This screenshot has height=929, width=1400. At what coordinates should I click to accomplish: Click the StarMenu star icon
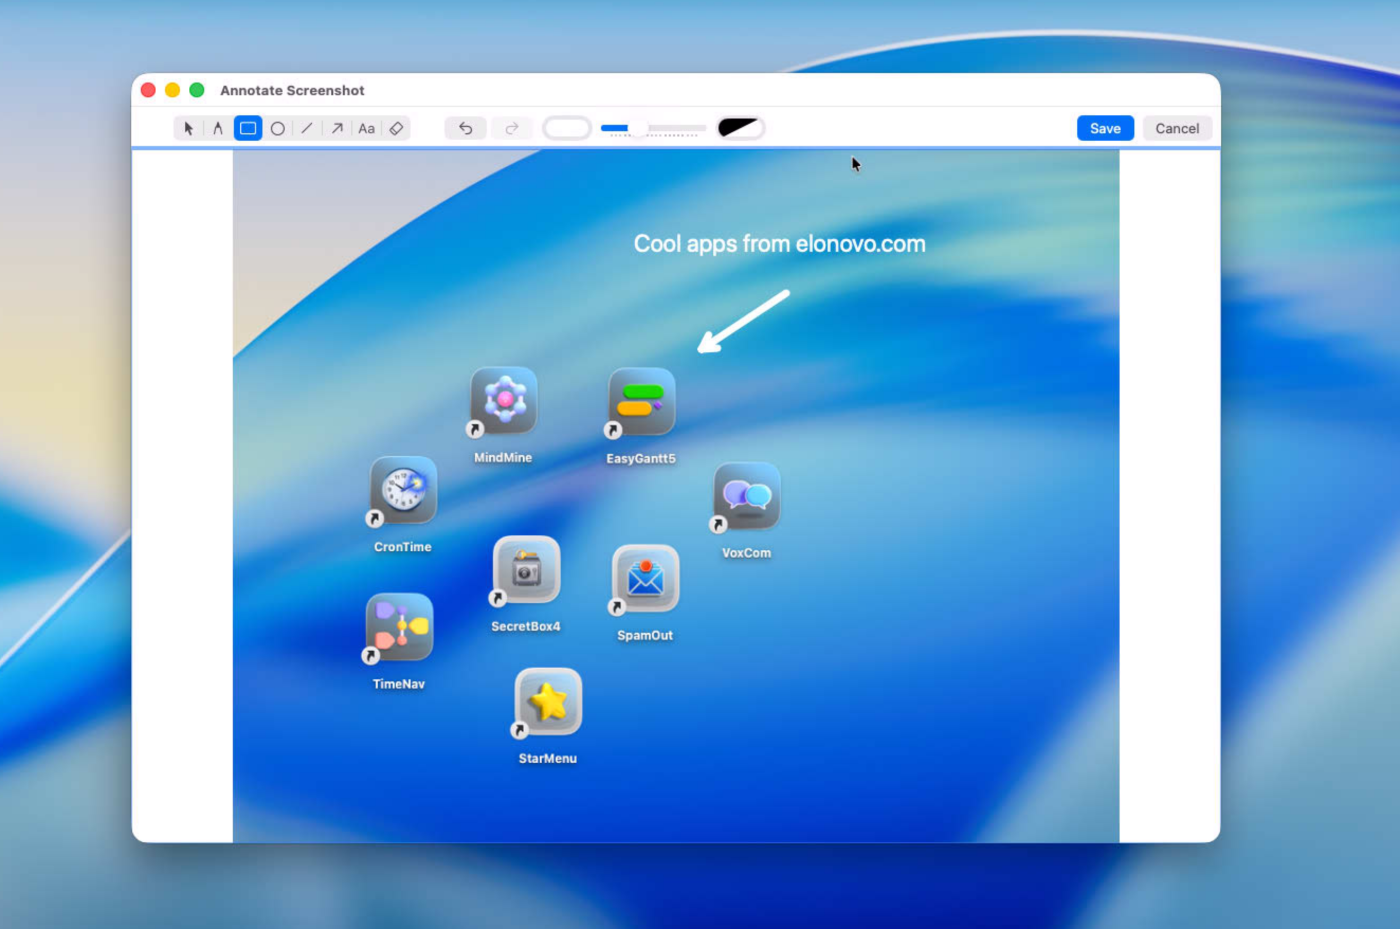548,702
